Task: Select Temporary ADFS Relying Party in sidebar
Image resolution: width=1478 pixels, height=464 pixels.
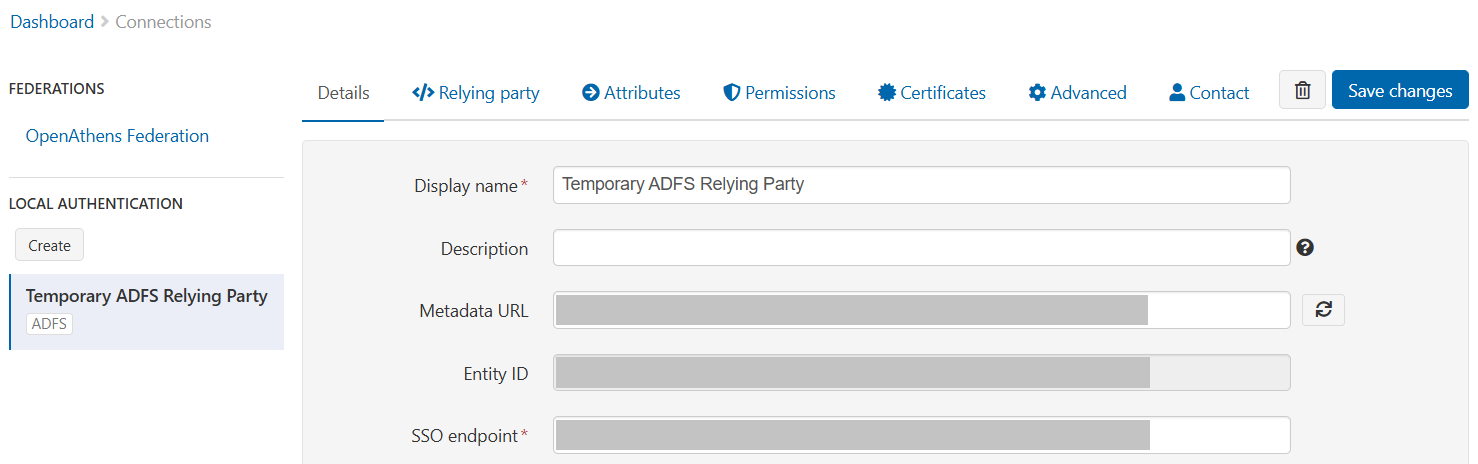Action: pos(146,312)
